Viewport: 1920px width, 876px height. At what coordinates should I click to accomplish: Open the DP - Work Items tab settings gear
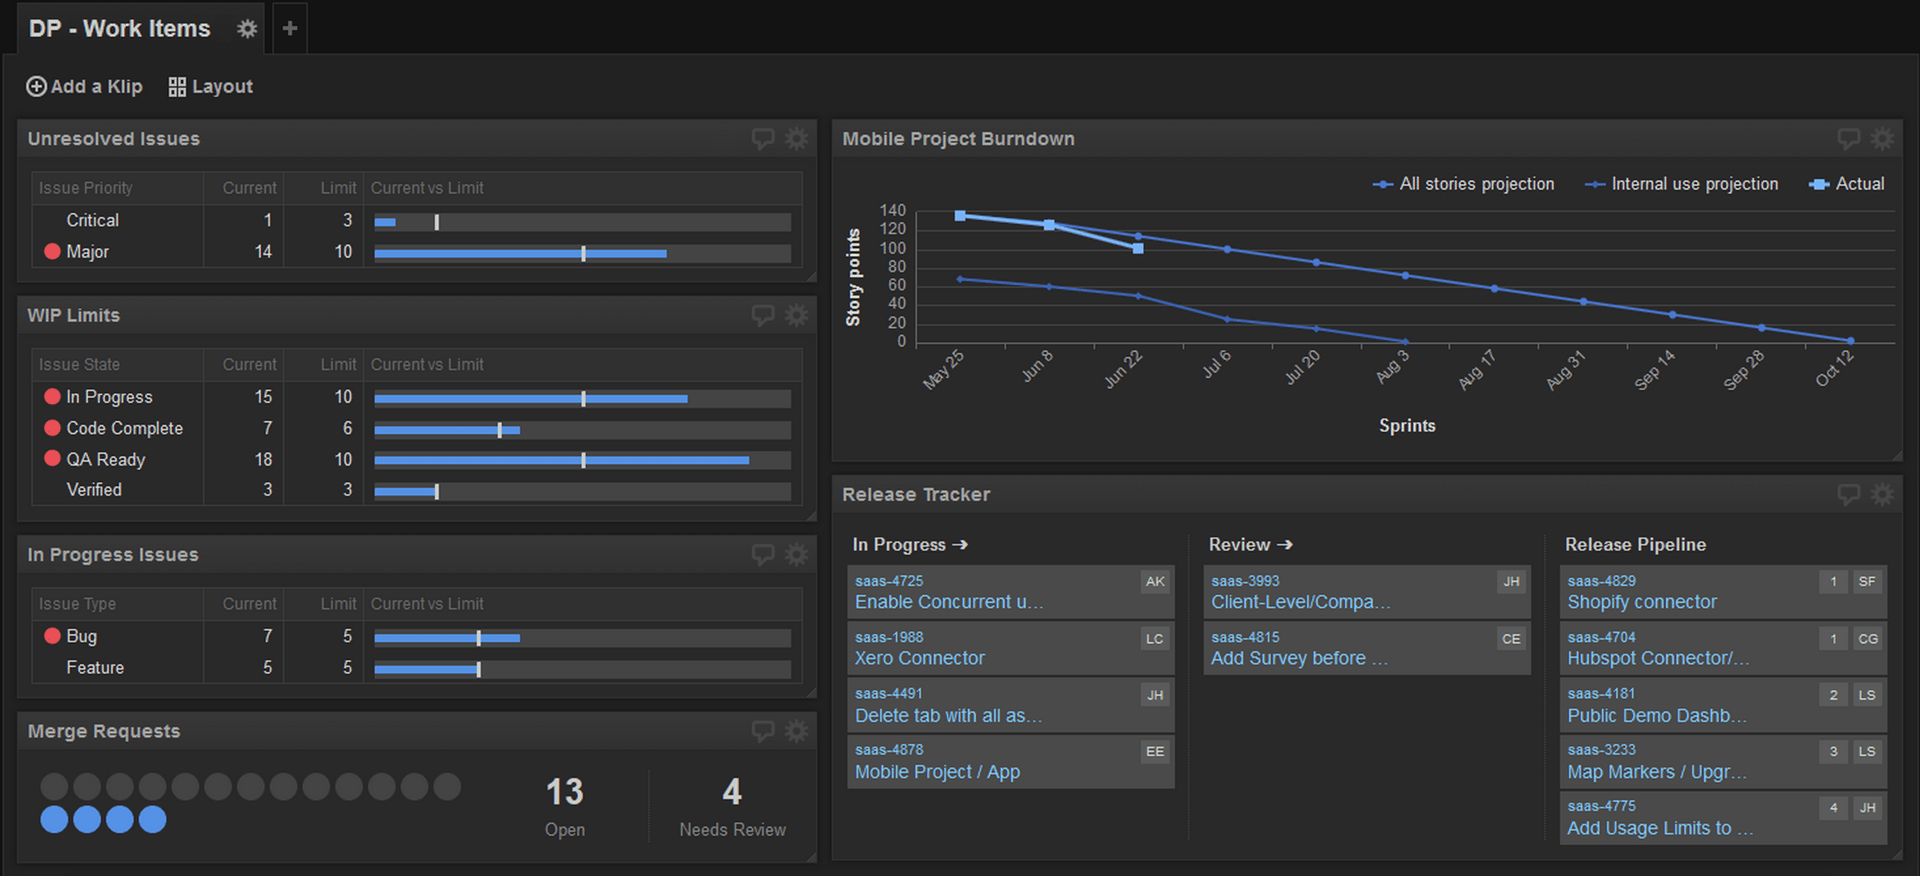[247, 29]
